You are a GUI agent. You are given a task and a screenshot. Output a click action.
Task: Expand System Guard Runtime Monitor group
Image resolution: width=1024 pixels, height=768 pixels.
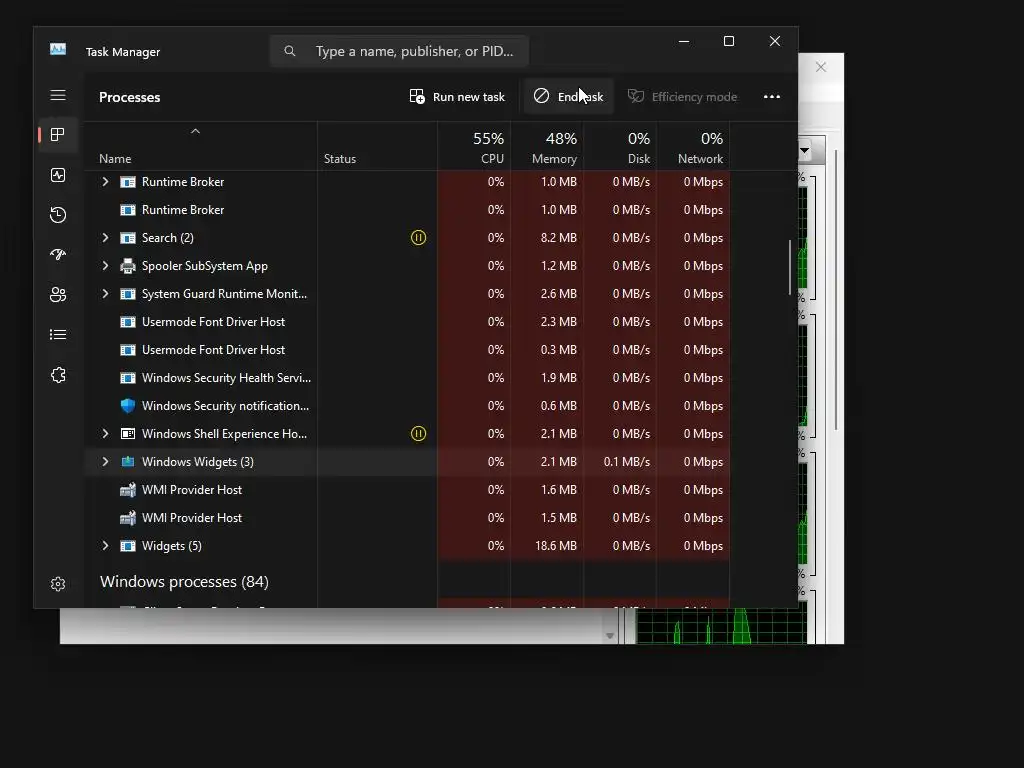105,294
